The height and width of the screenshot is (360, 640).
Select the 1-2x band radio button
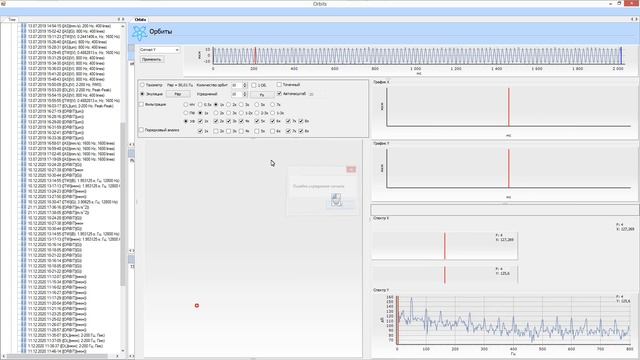point(241,113)
